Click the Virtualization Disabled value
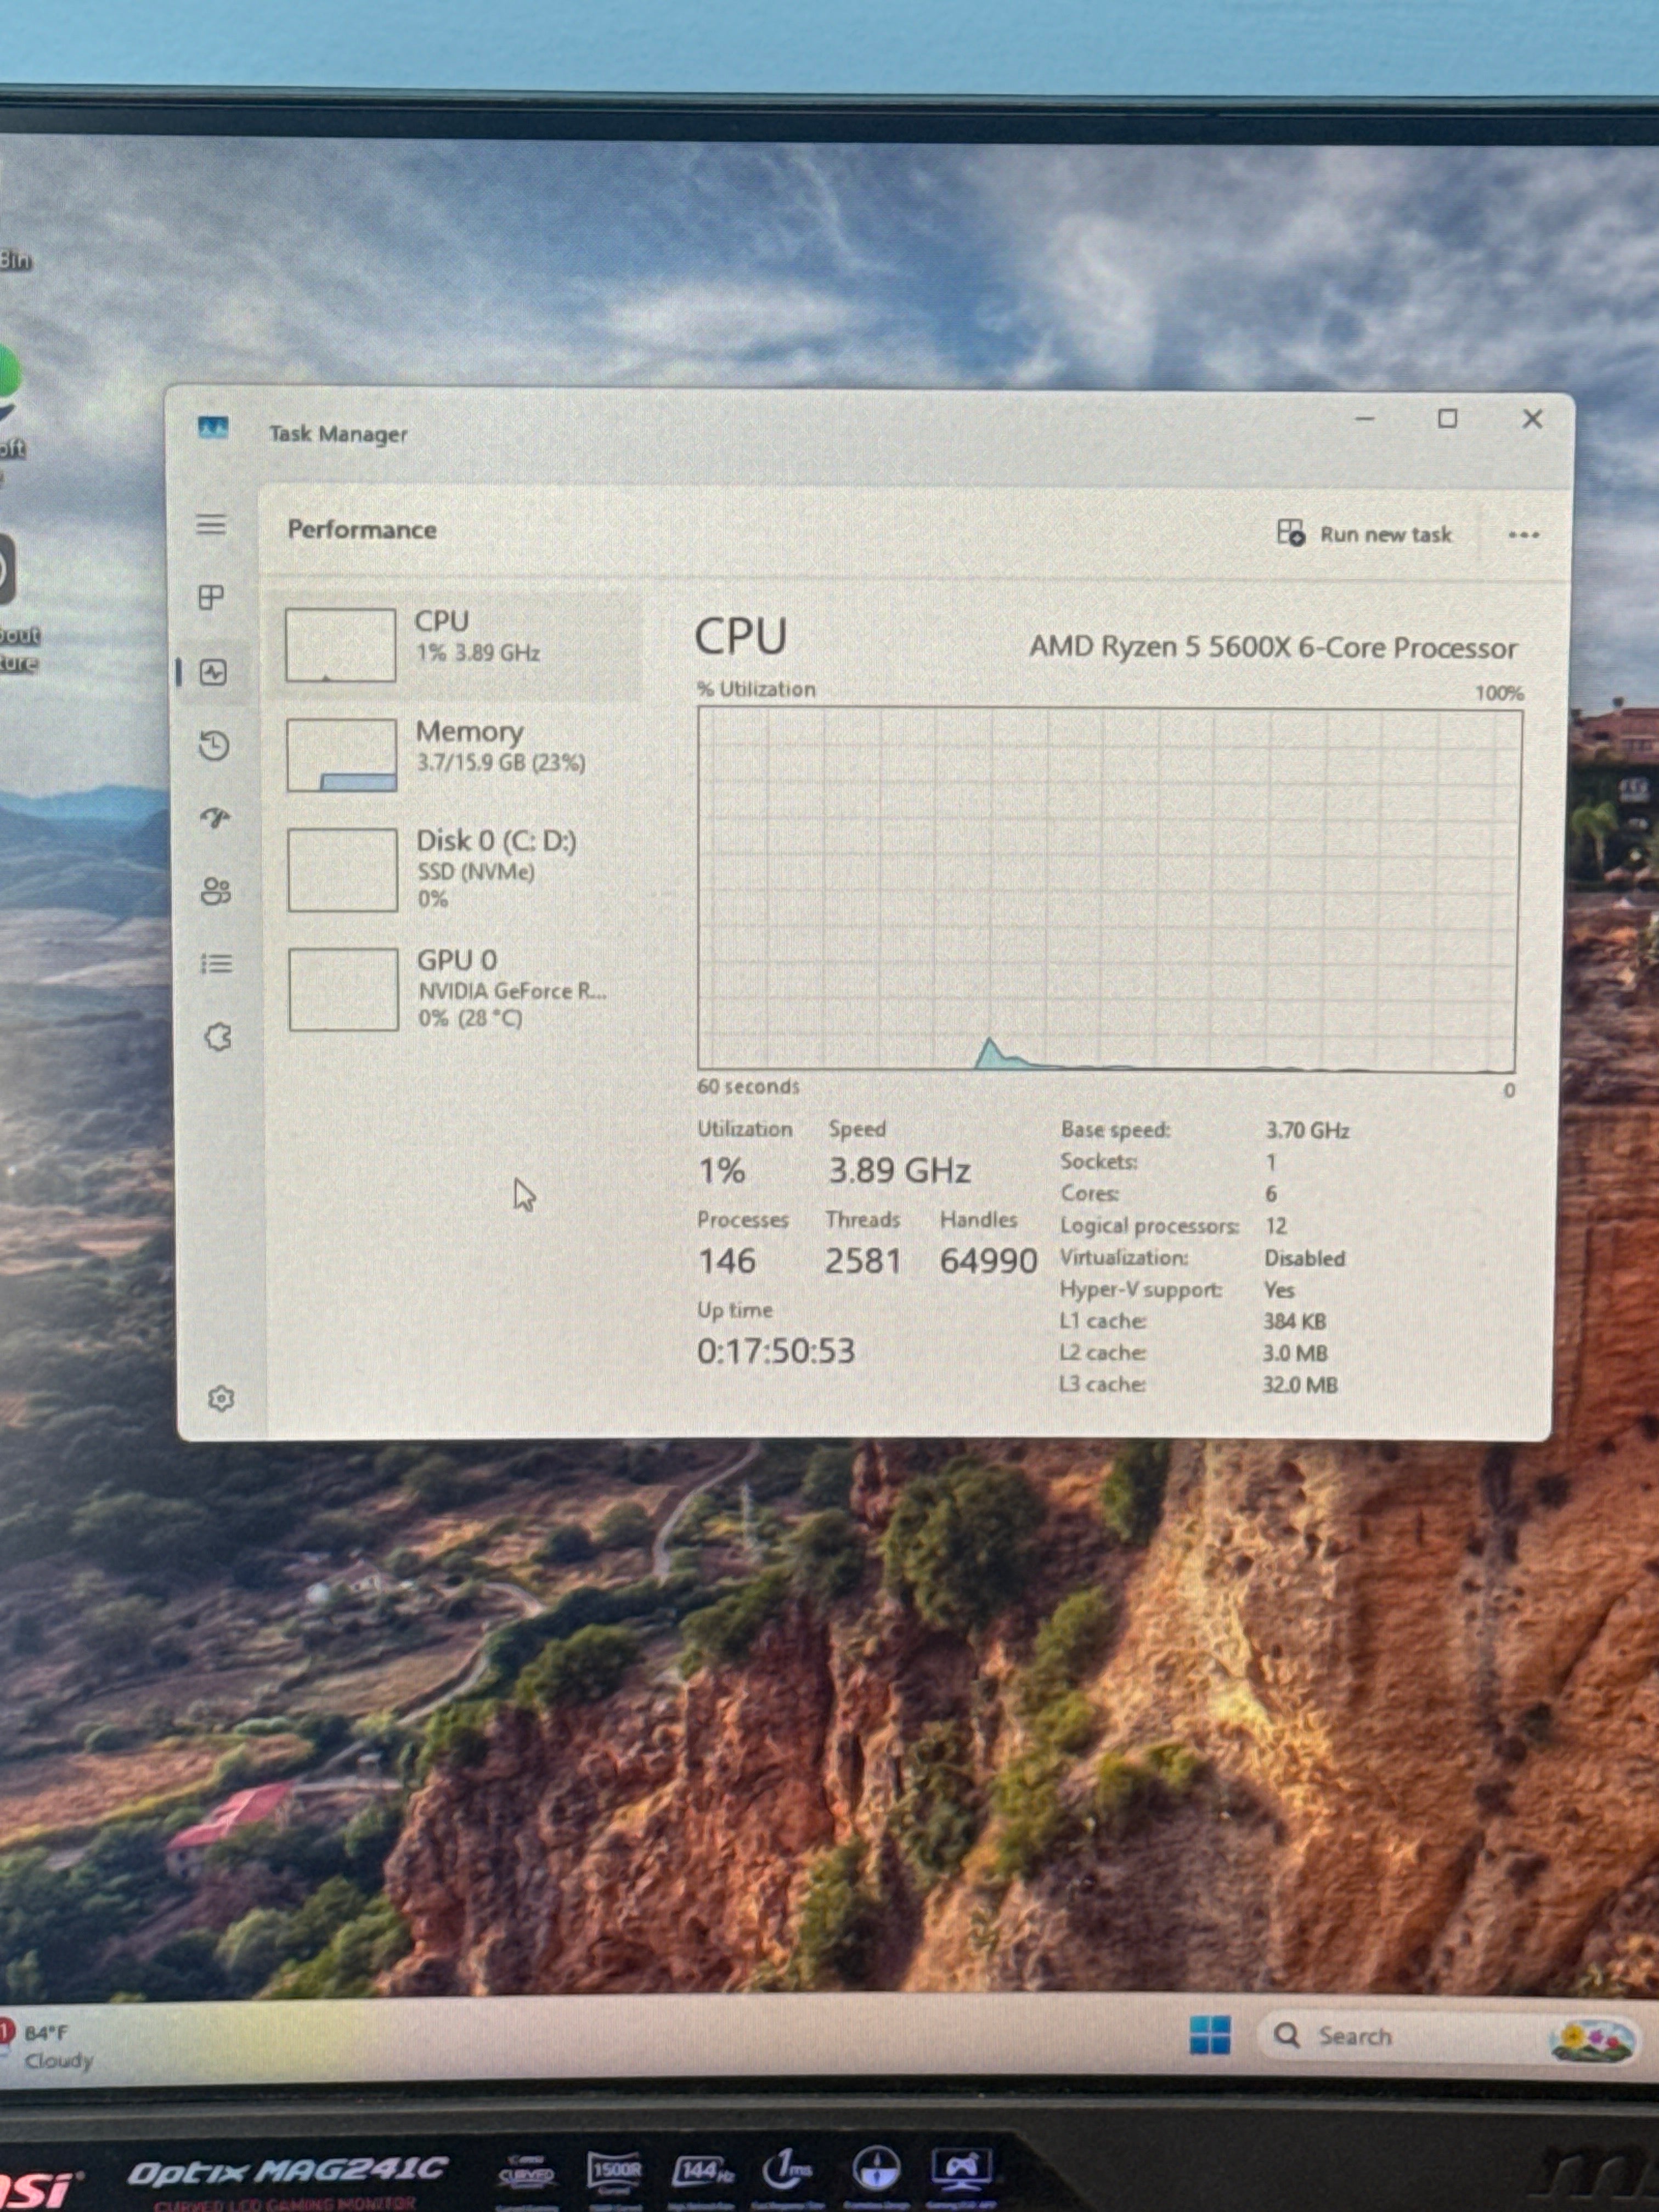The image size is (1659, 2212). [1304, 1258]
